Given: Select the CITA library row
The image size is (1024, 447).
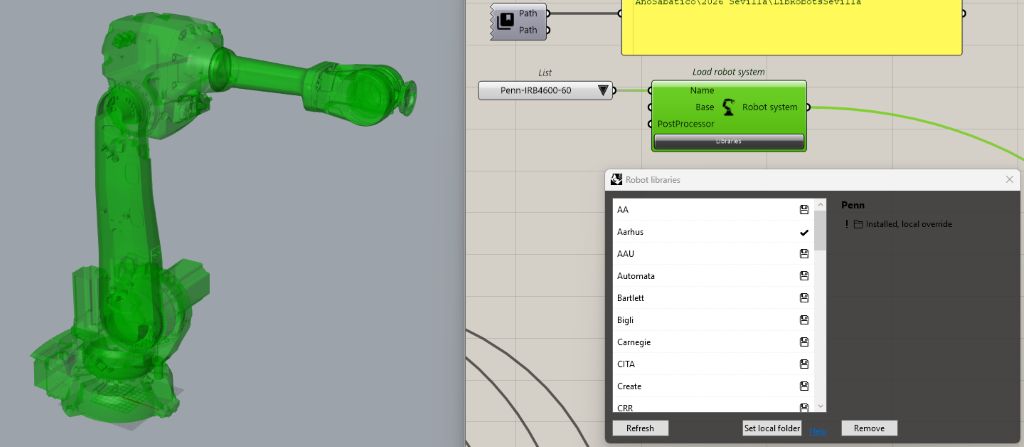Looking at the screenshot, I should pos(713,364).
